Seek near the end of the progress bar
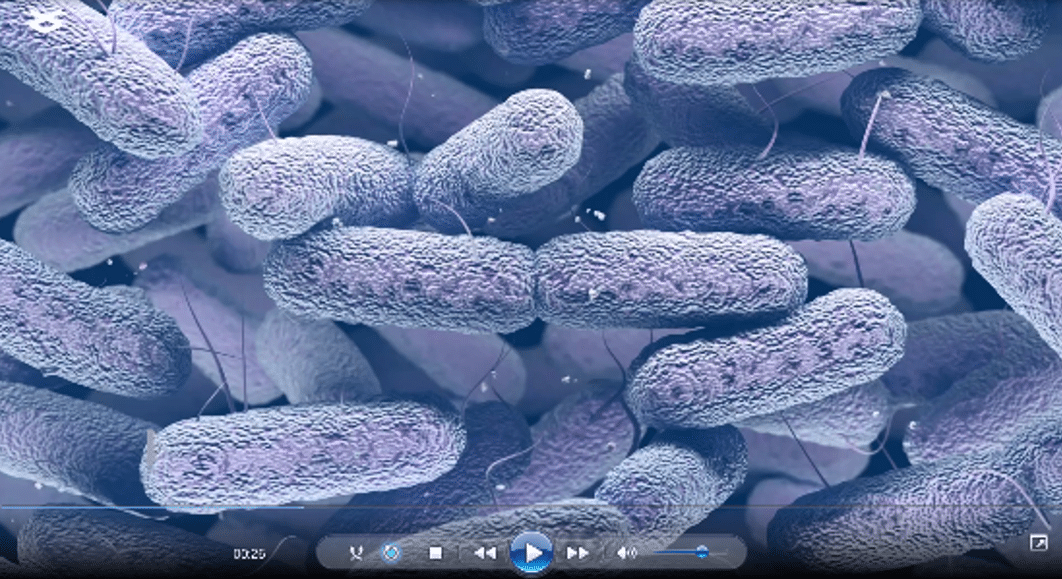Image resolution: width=1062 pixels, height=579 pixels. click(1040, 507)
